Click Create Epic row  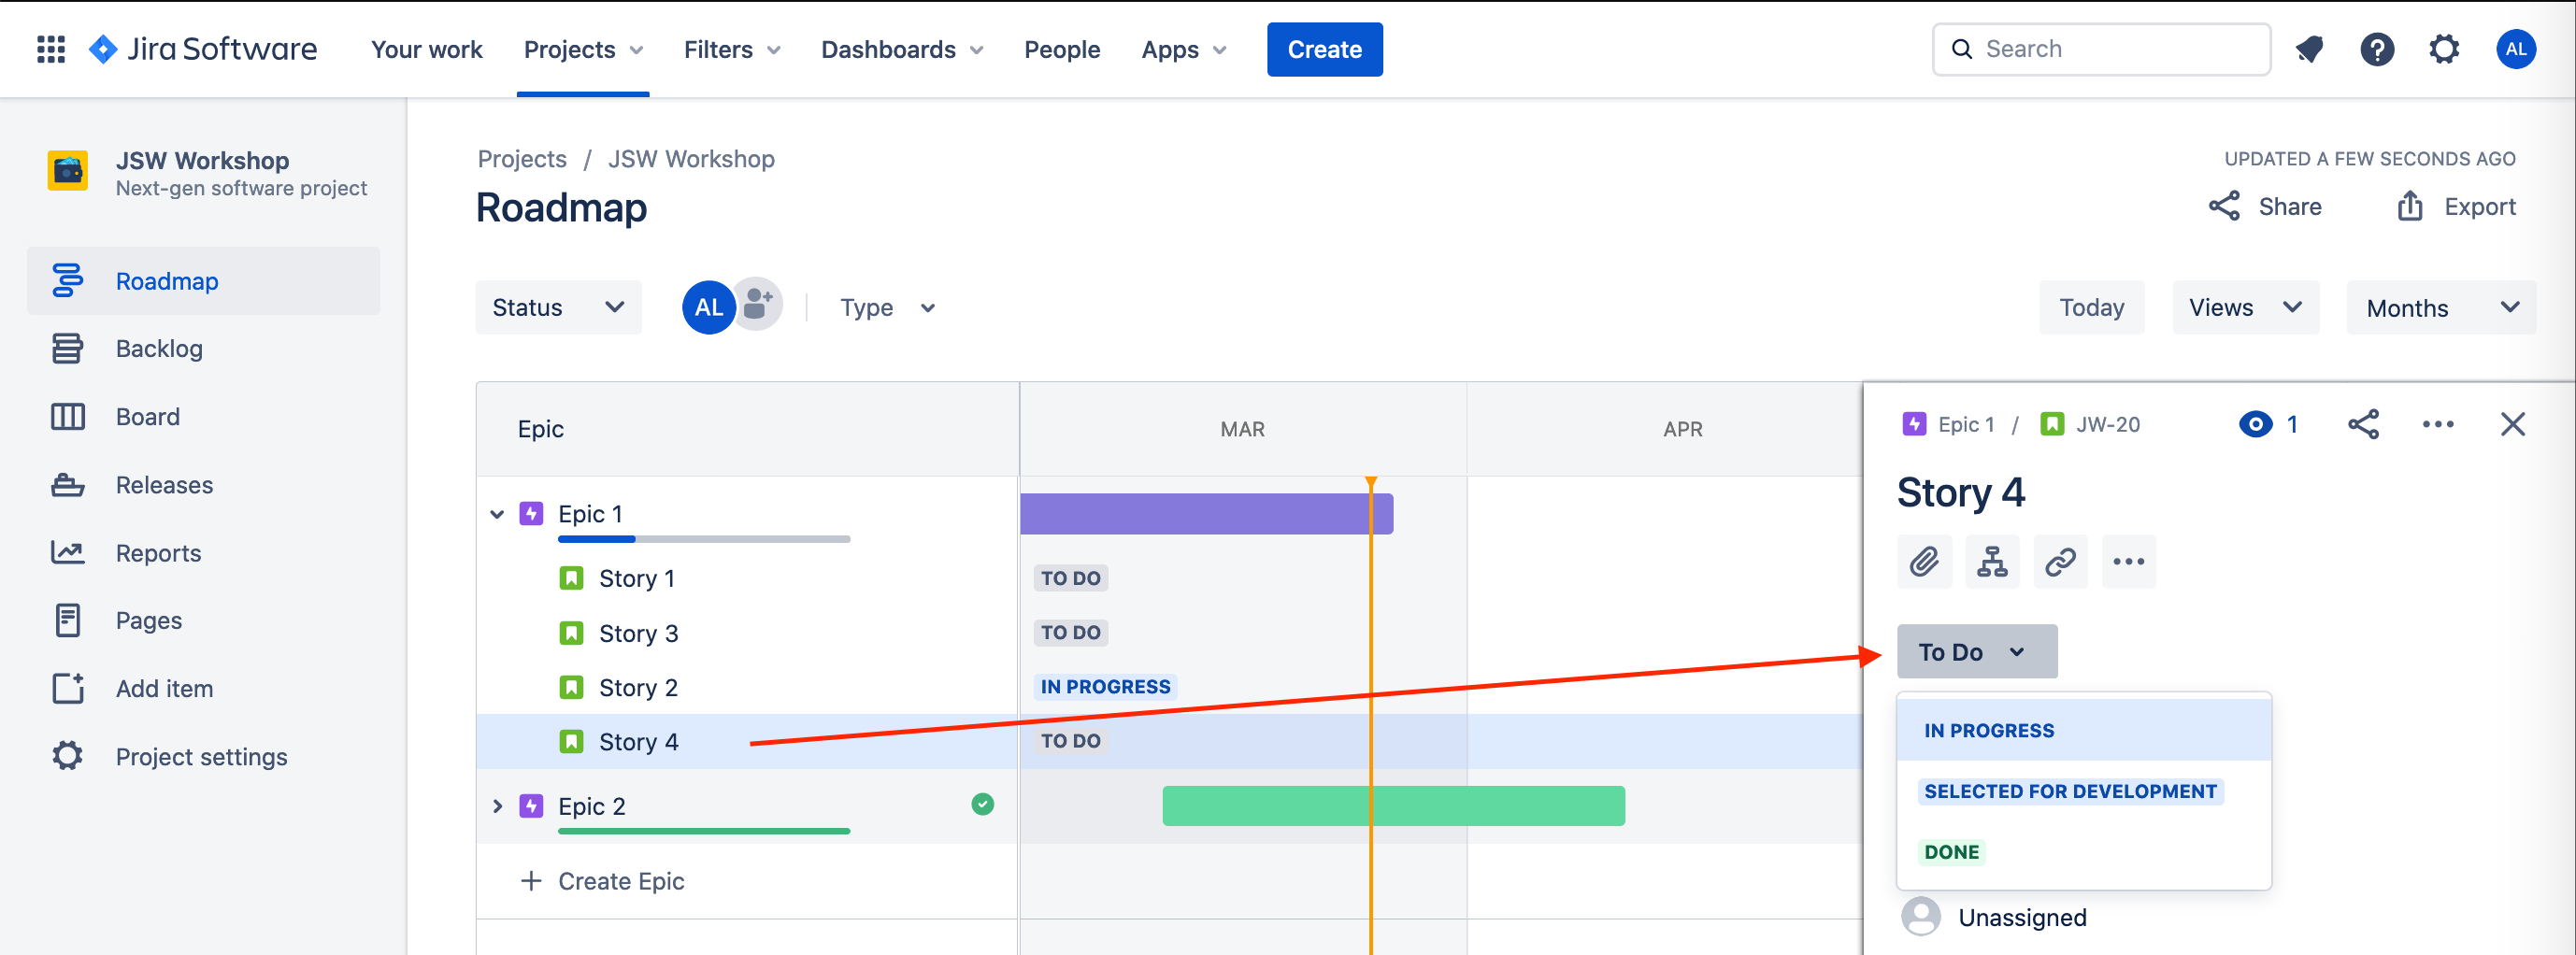click(747, 881)
